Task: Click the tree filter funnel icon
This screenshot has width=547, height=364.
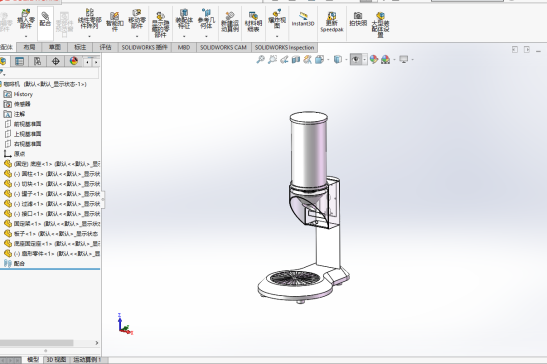Action: [x=2, y=73]
